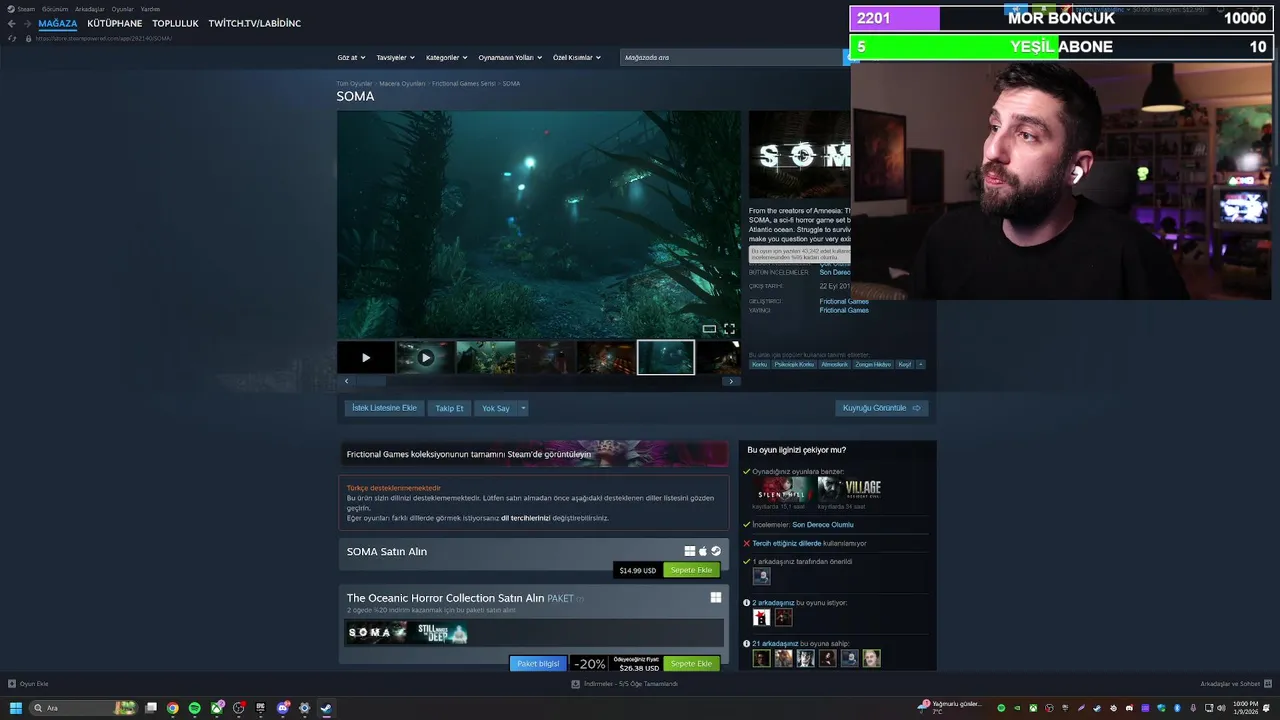Open the weather widget in taskbar
Viewport: 1280px width, 720px height.
pos(950,707)
